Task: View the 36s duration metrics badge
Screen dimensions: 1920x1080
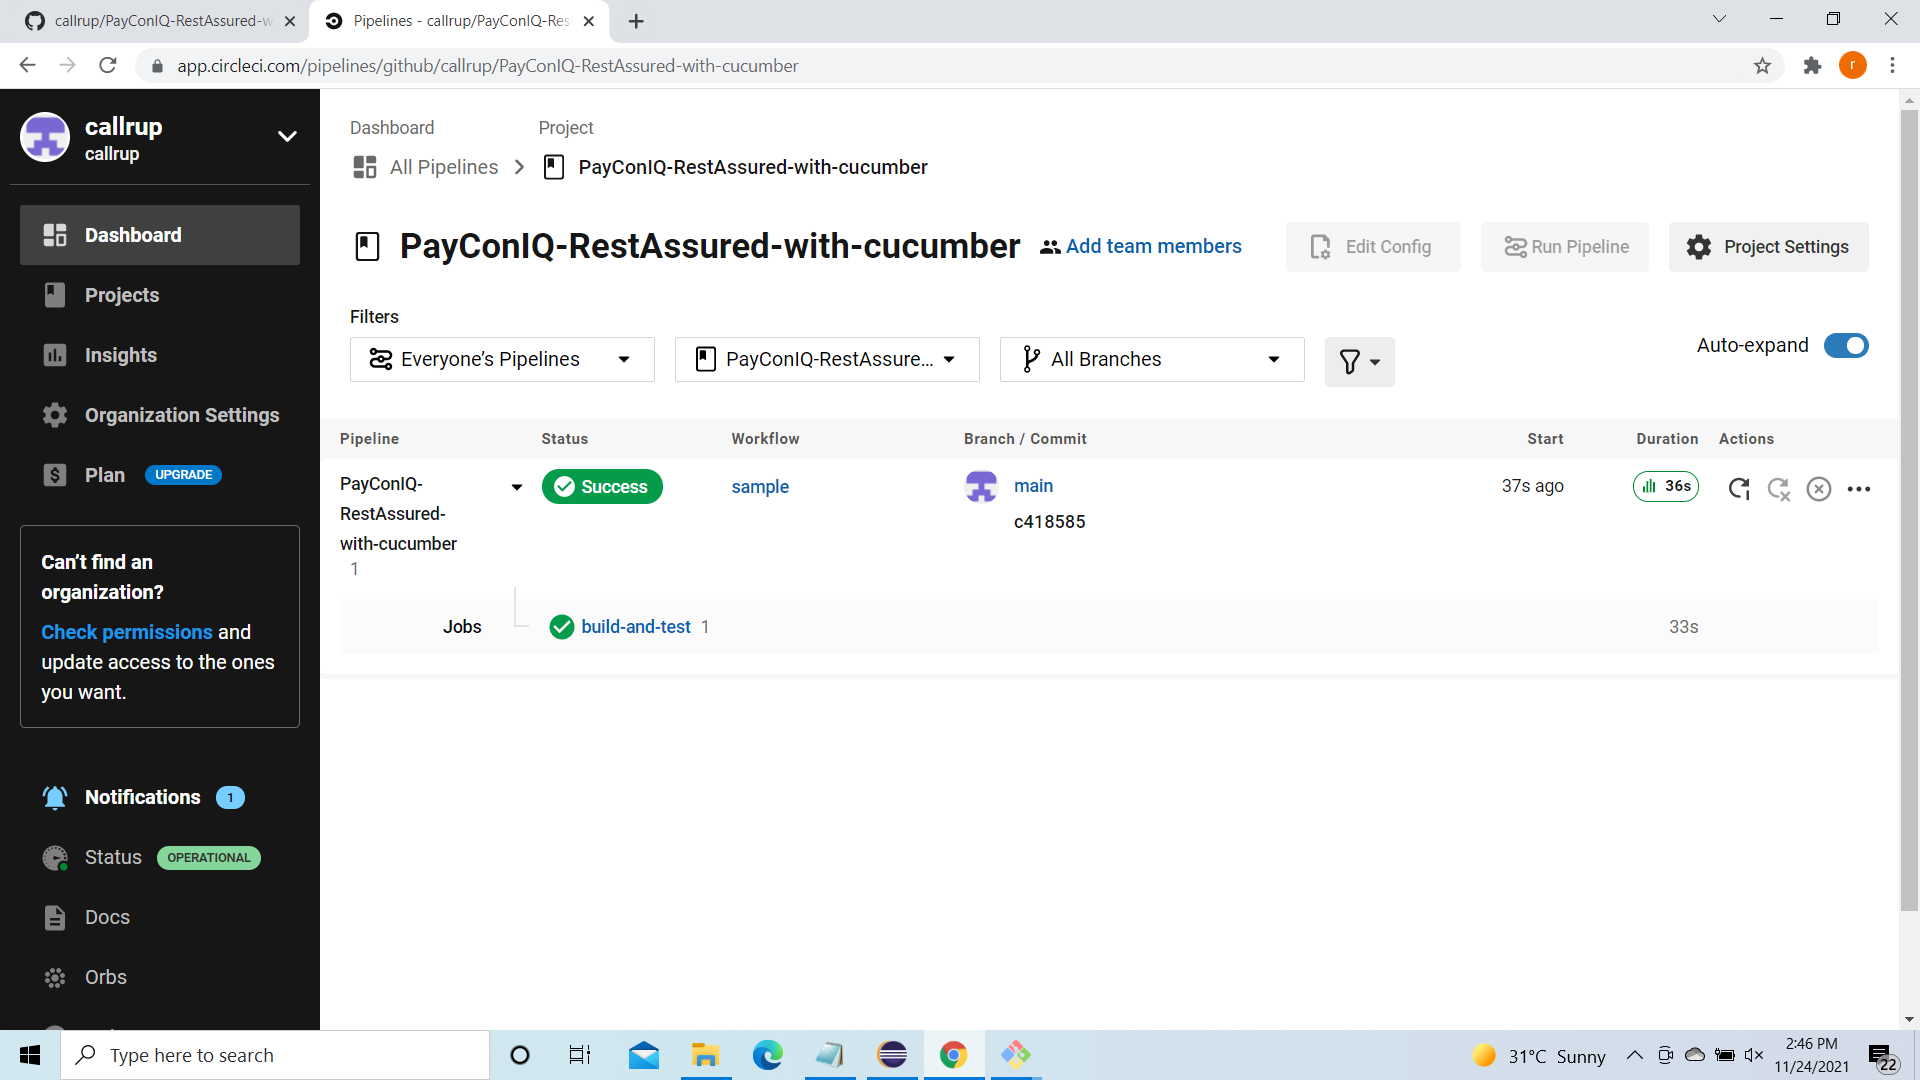Action: click(x=1665, y=487)
